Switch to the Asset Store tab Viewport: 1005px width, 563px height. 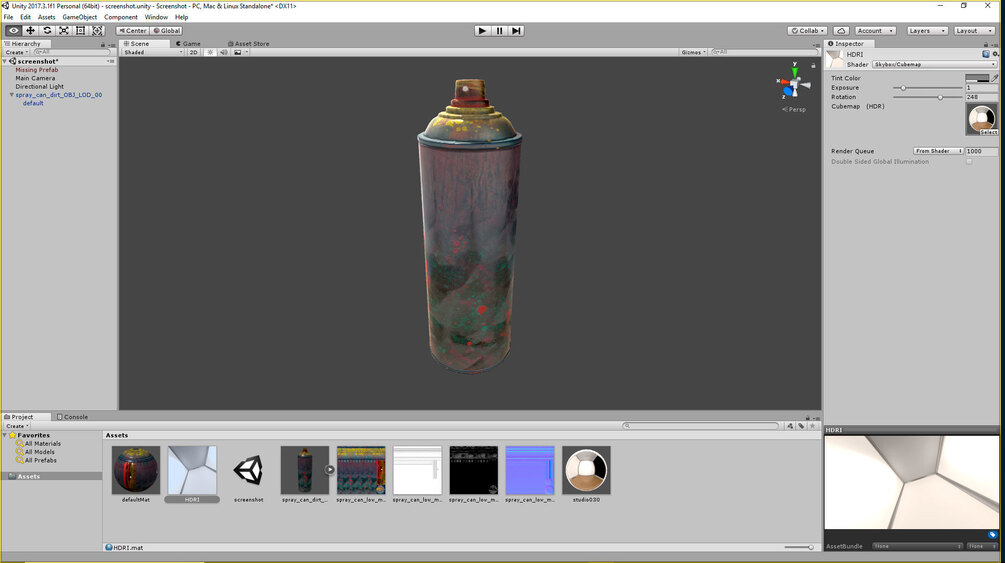249,44
